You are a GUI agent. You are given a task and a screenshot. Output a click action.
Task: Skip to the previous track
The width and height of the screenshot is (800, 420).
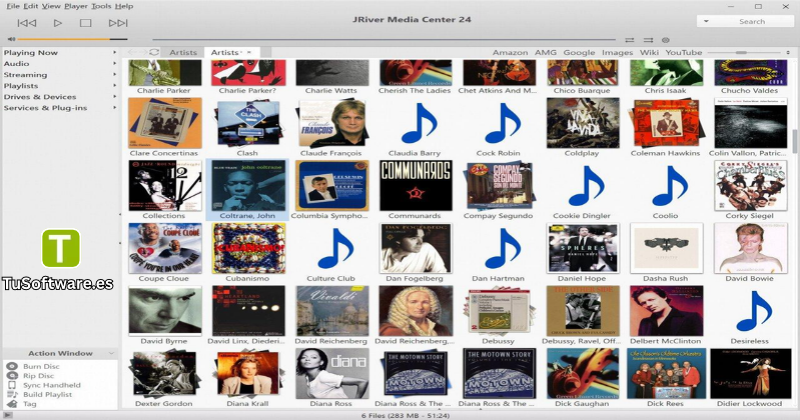(x=27, y=23)
